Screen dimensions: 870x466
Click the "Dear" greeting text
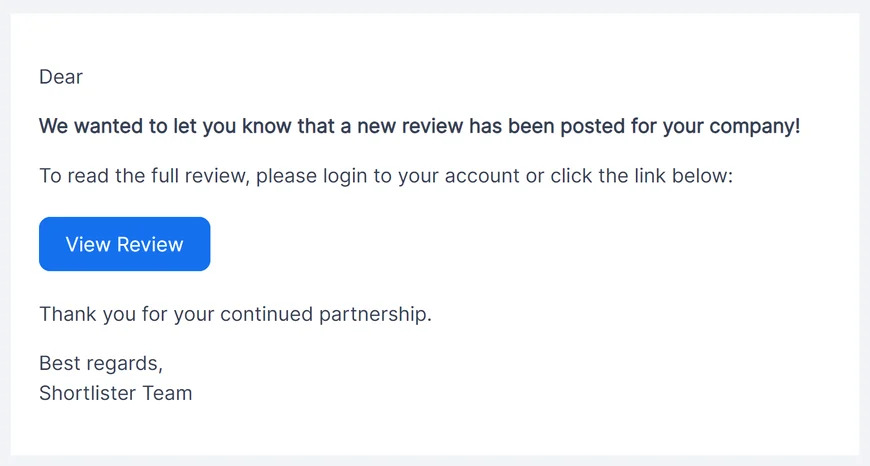pyautogui.click(x=61, y=77)
